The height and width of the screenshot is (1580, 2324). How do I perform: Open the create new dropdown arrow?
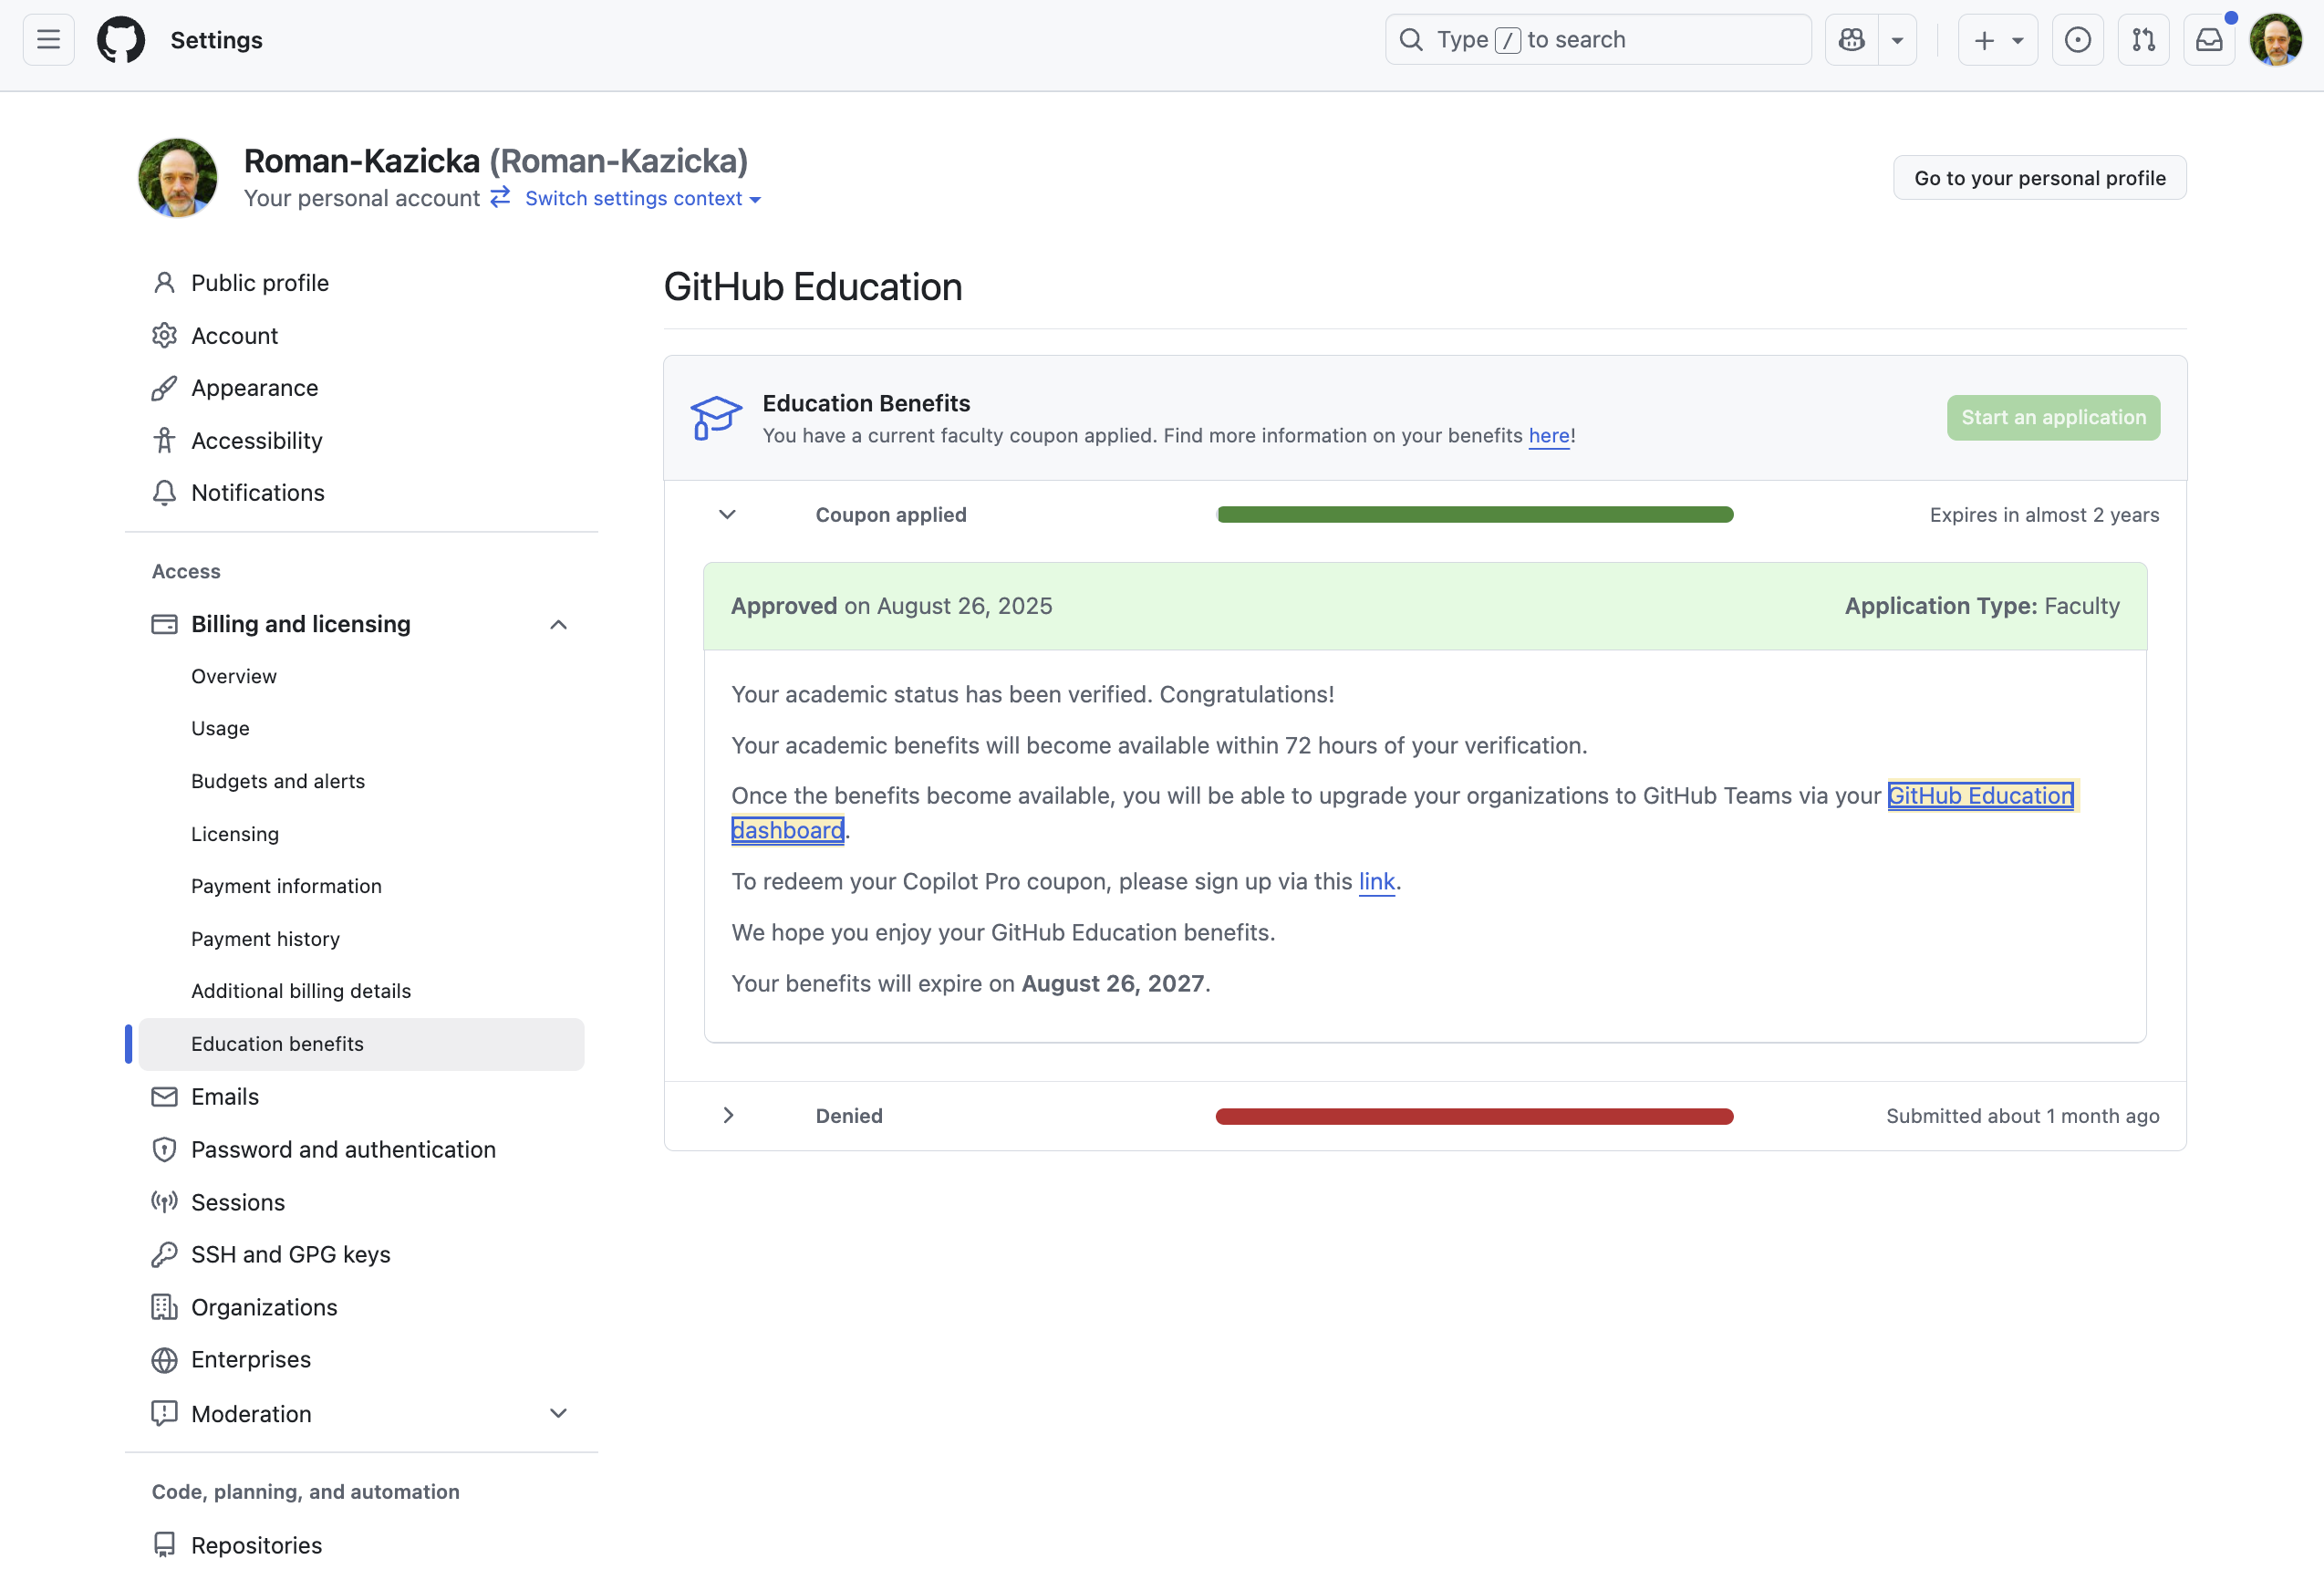[x=2017, y=39]
